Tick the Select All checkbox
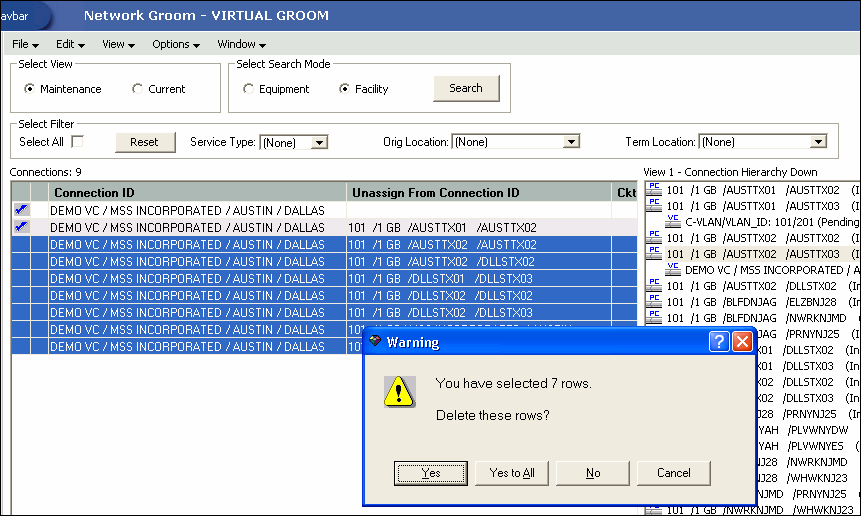Viewport: 861px width, 516px height. [x=77, y=142]
